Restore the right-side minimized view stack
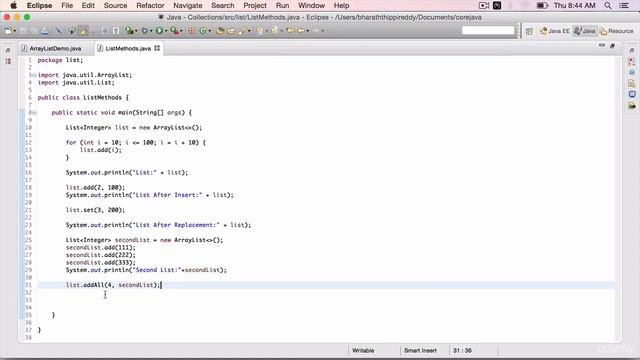The width and height of the screenshot is (640, 360). [632, 50]
